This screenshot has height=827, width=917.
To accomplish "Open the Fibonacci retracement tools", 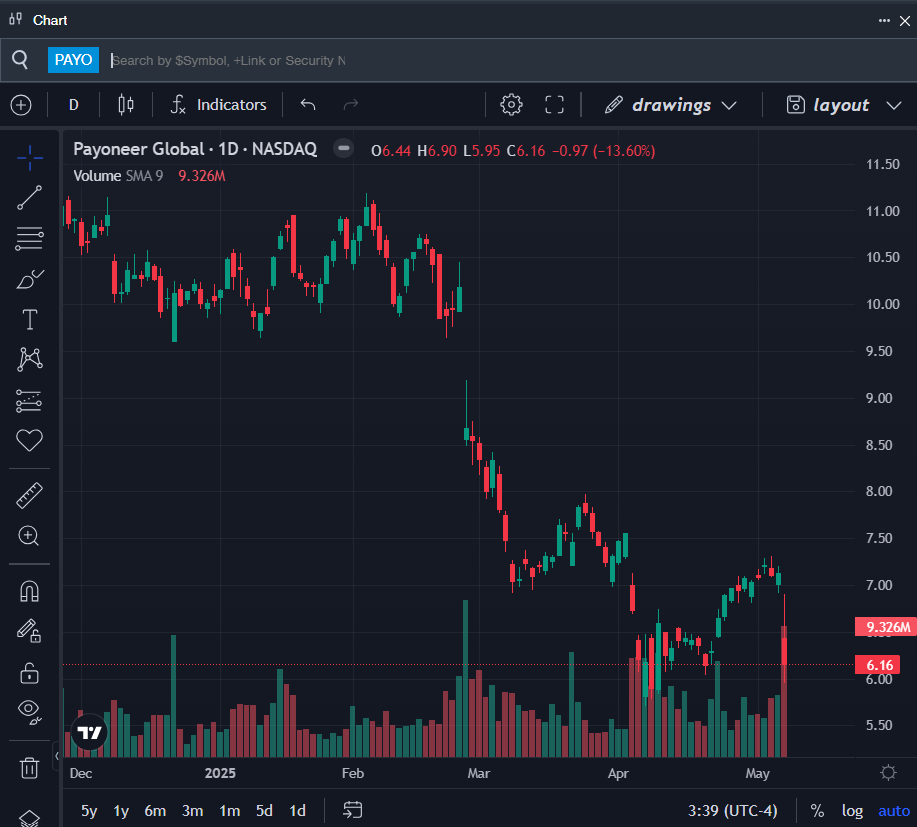I will 29,239.
